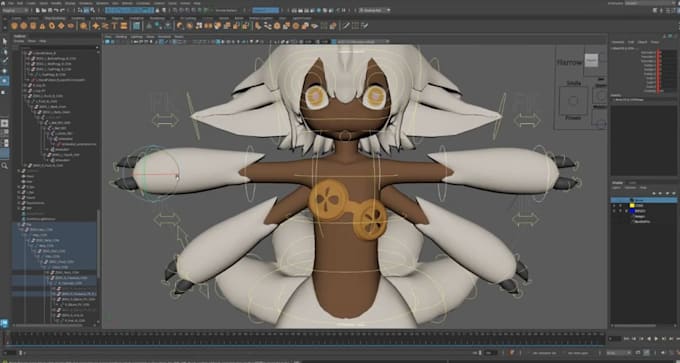The width and height of the screenshot is (680, 363).
Task: Open the Panels menu of the viewport panel
Action: (179, 37)
